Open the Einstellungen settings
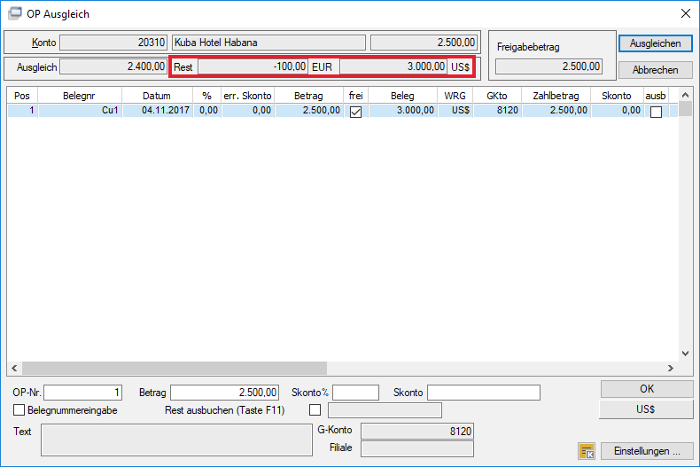The width and height of the screenshot is (700, 467). click(x=647, y=451)
